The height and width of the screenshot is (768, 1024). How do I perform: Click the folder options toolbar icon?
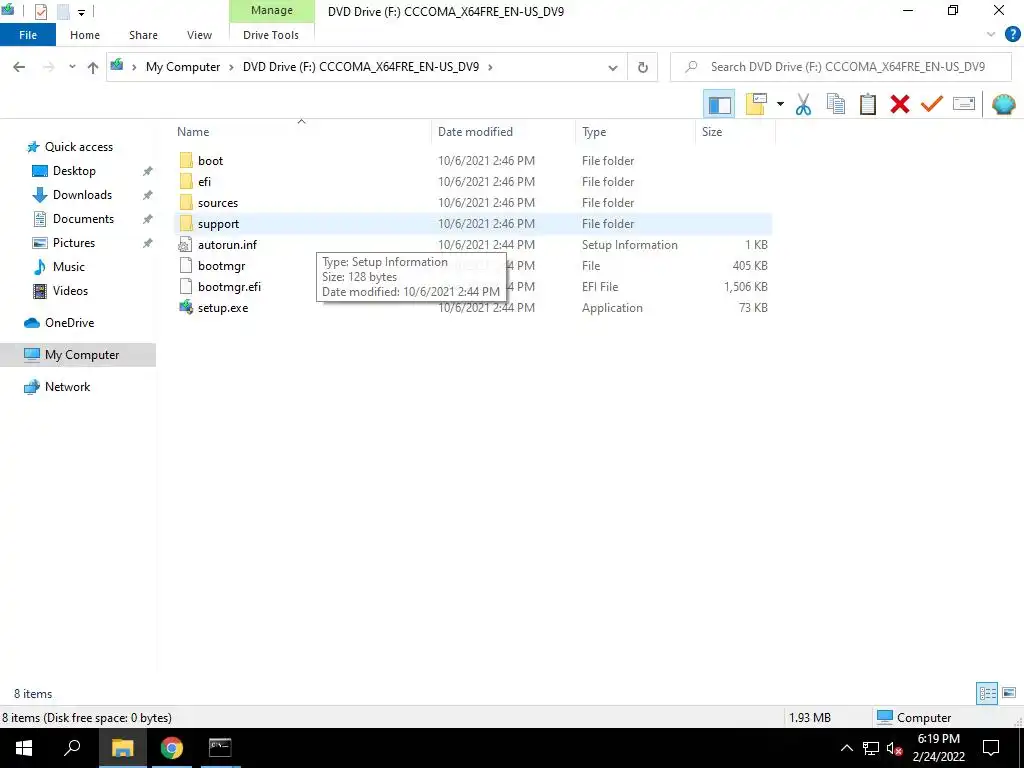tap(756, 104)
